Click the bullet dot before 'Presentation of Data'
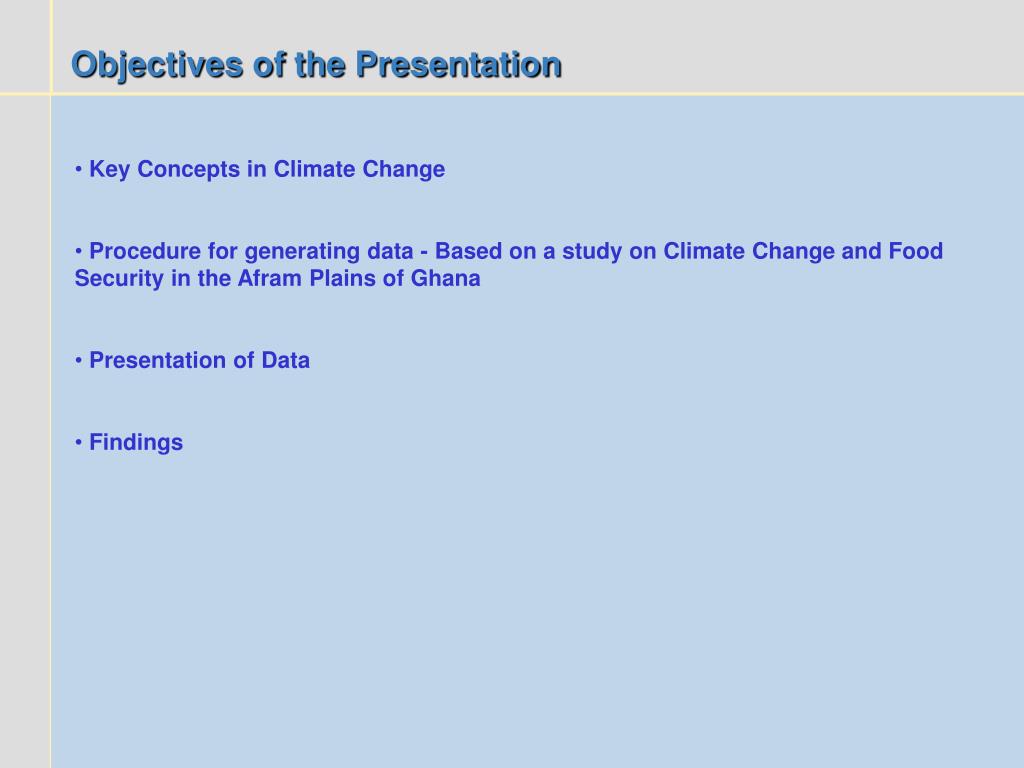Screen dimensions: 1024x768 click(x=78, y=360)
